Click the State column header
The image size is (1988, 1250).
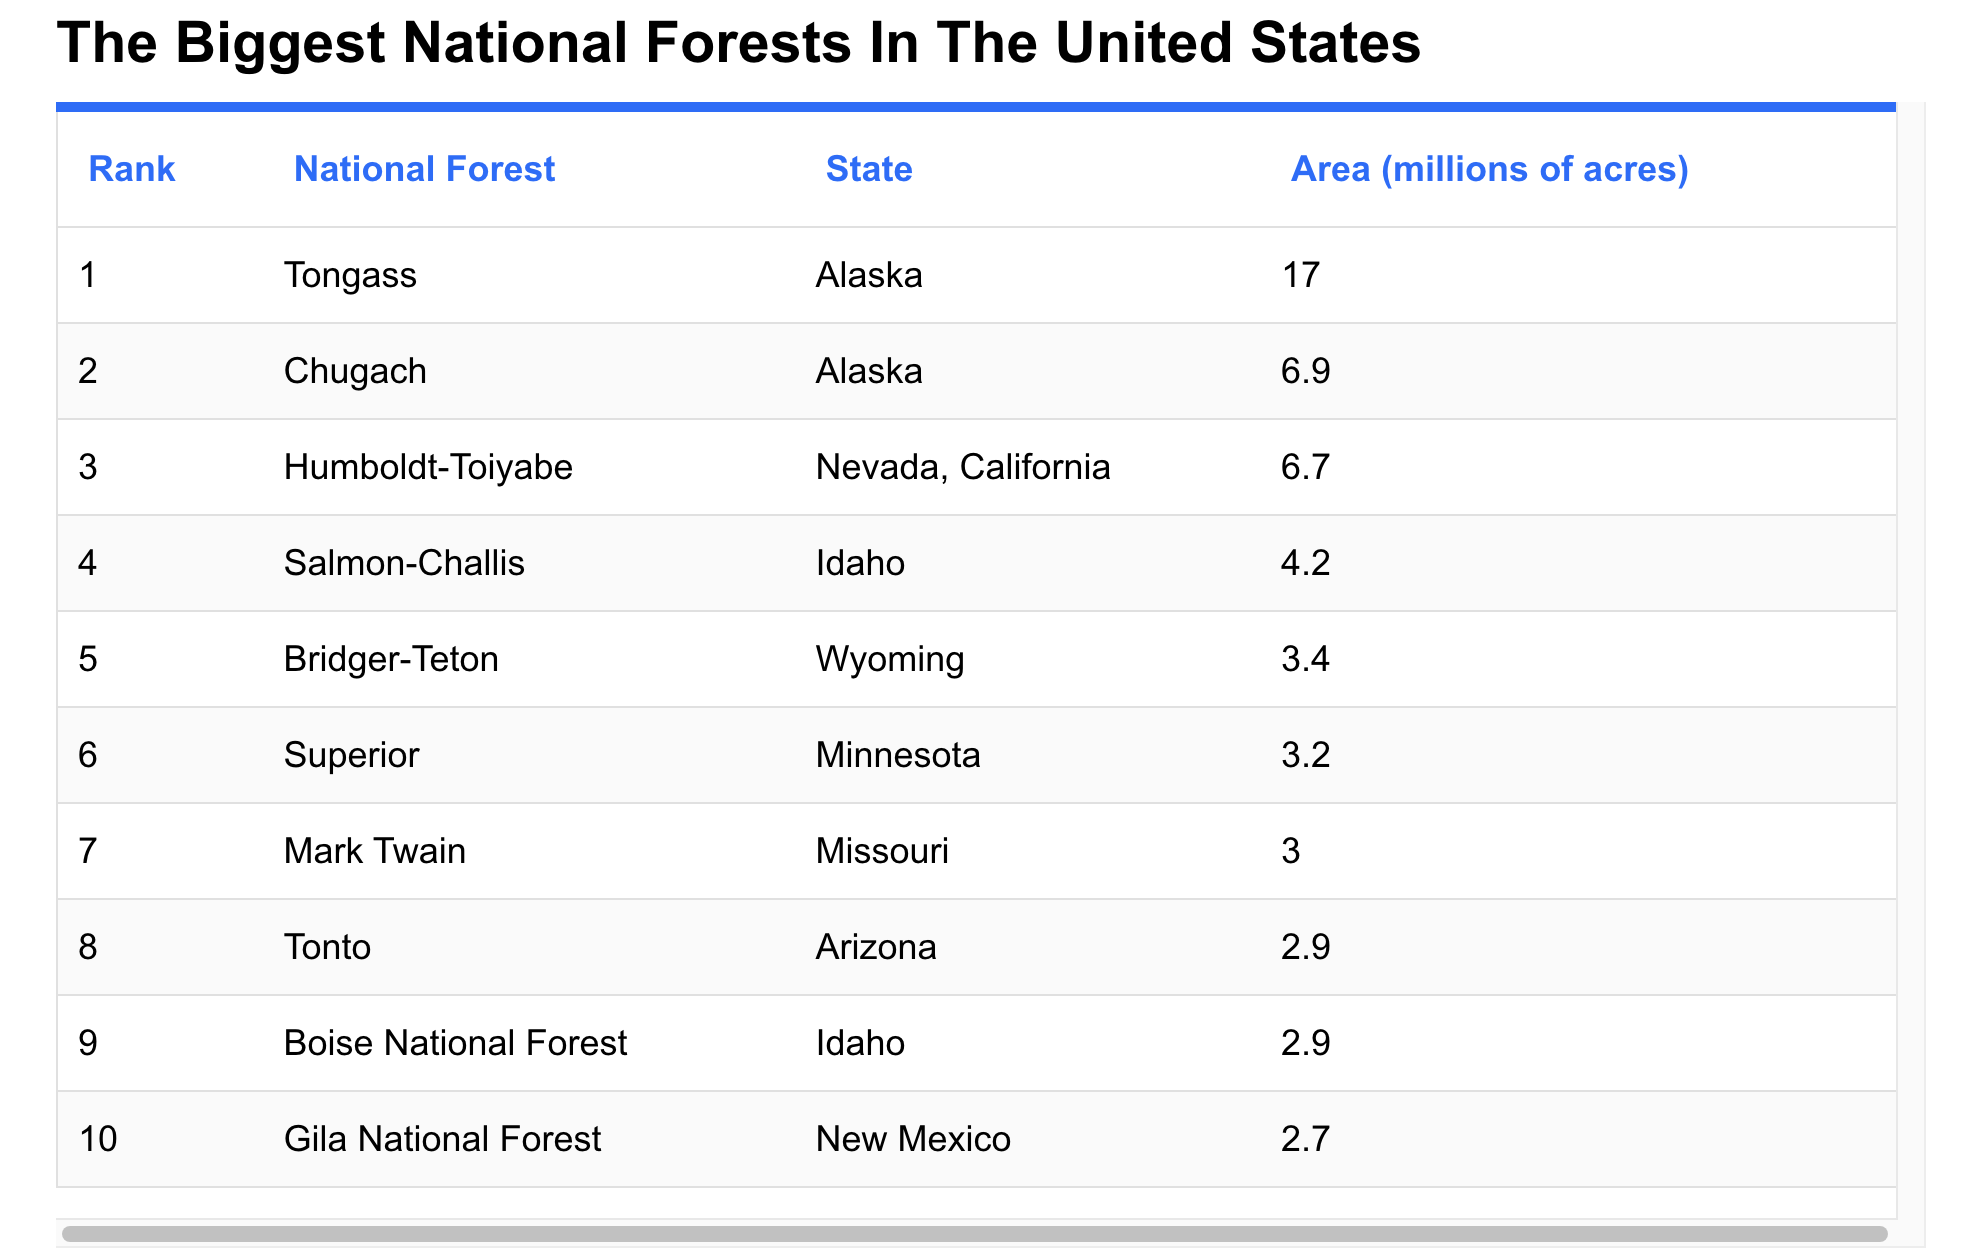pos(869,169)
